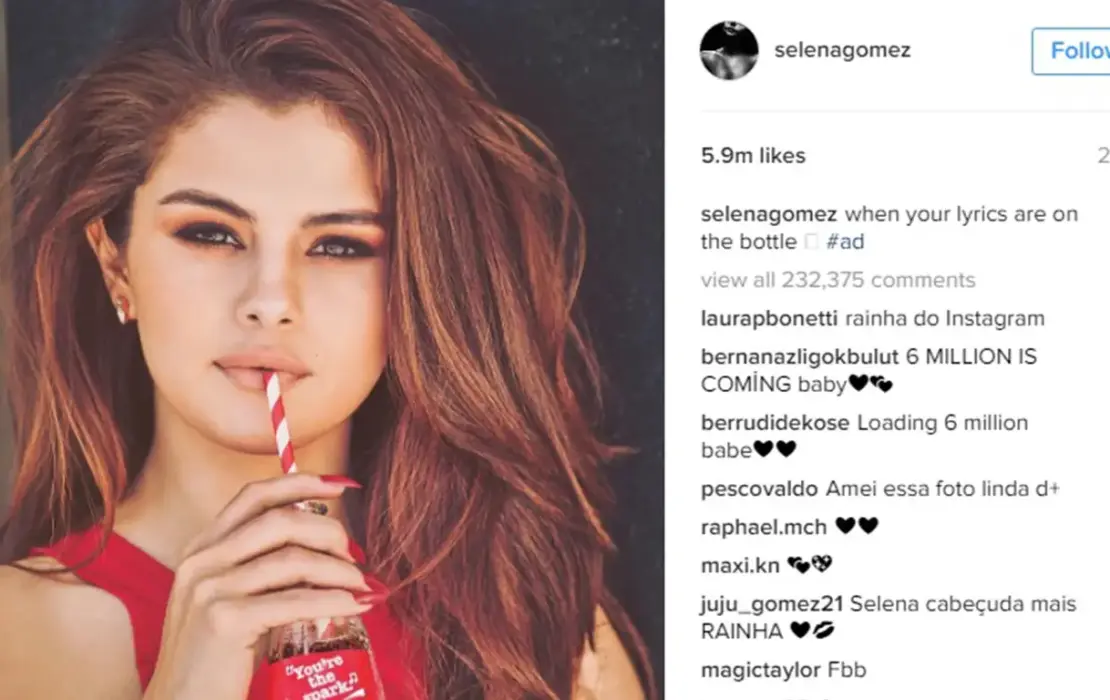Click the black hearts after raphael.mch
This screenshot has height=700, width=1110.
[x=857, y=526]
